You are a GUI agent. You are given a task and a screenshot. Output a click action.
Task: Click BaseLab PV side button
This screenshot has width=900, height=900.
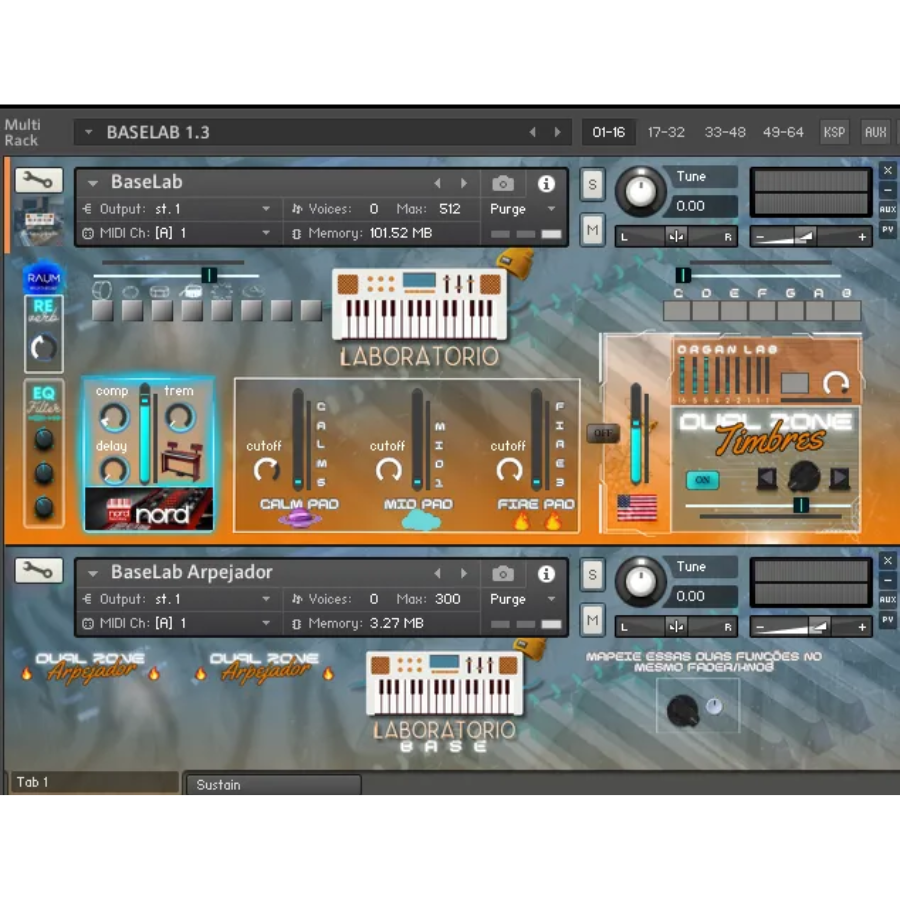click(887, 230)
